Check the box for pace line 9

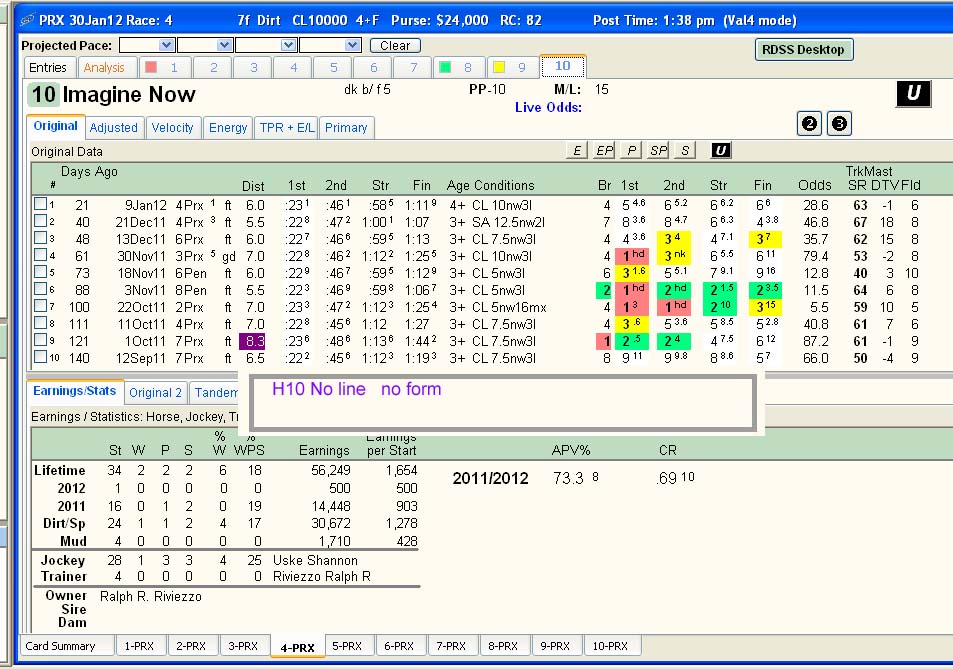[x=41, y=340]
